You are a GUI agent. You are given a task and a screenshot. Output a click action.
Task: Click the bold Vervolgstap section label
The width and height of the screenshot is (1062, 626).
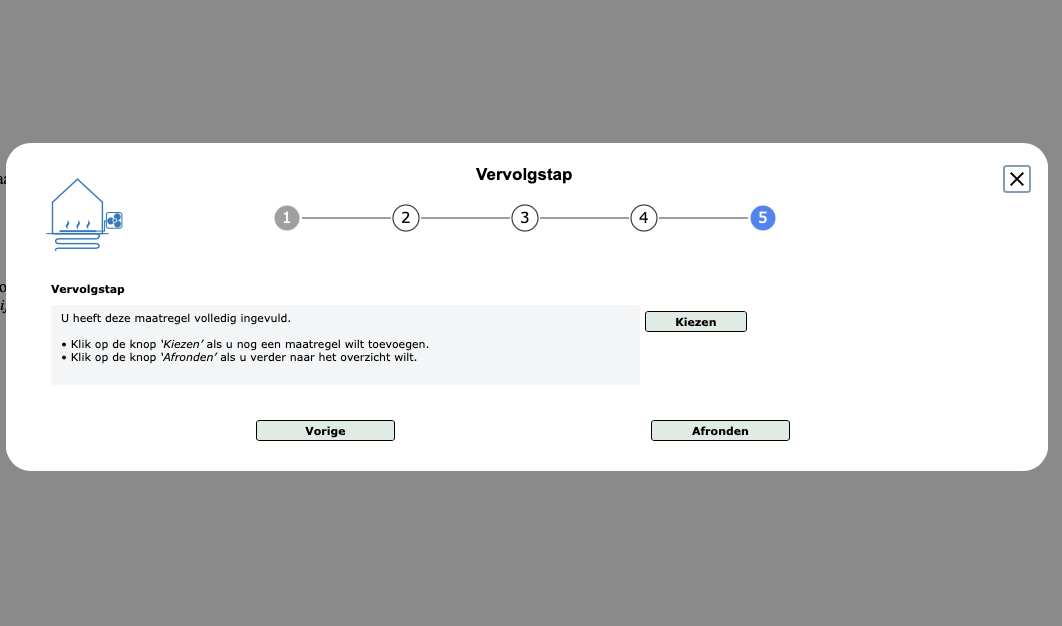pos(88,289)
